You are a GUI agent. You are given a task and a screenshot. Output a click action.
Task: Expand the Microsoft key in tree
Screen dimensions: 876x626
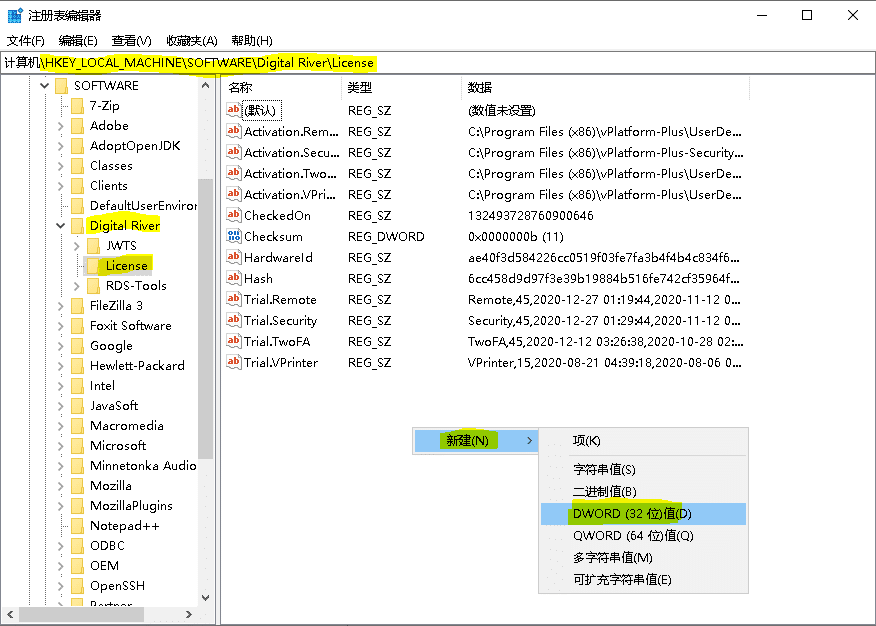click(x=61, y=446)
